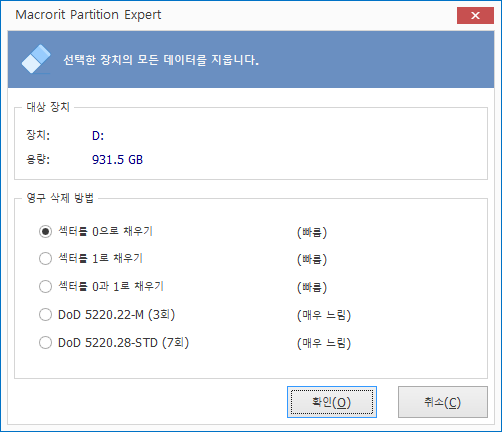The width and height of the screenshot is (502, 432).
Task: Click the (빠름) text beside 섹터를 0과 1로 채우기
Action: click(312, 287)
